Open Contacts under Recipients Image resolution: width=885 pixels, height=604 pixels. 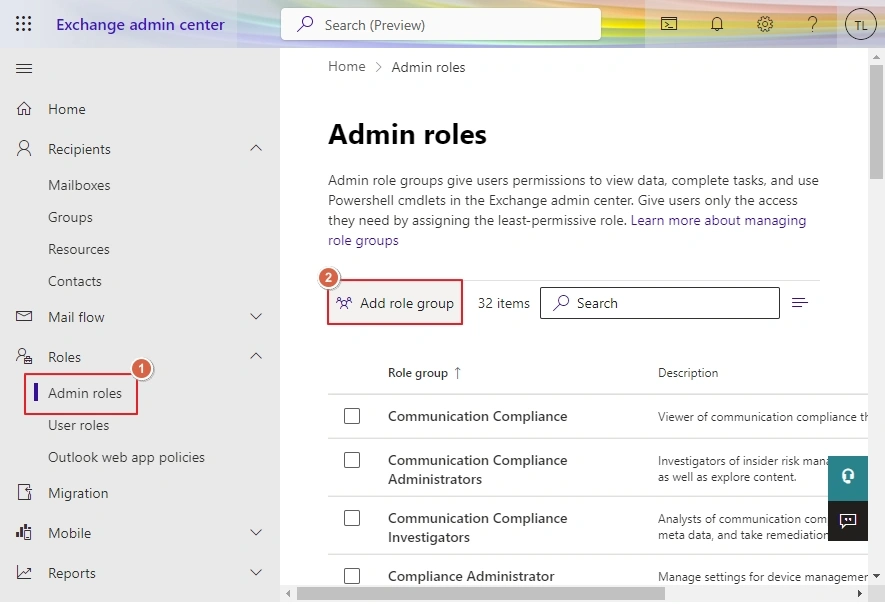(75, 281)
